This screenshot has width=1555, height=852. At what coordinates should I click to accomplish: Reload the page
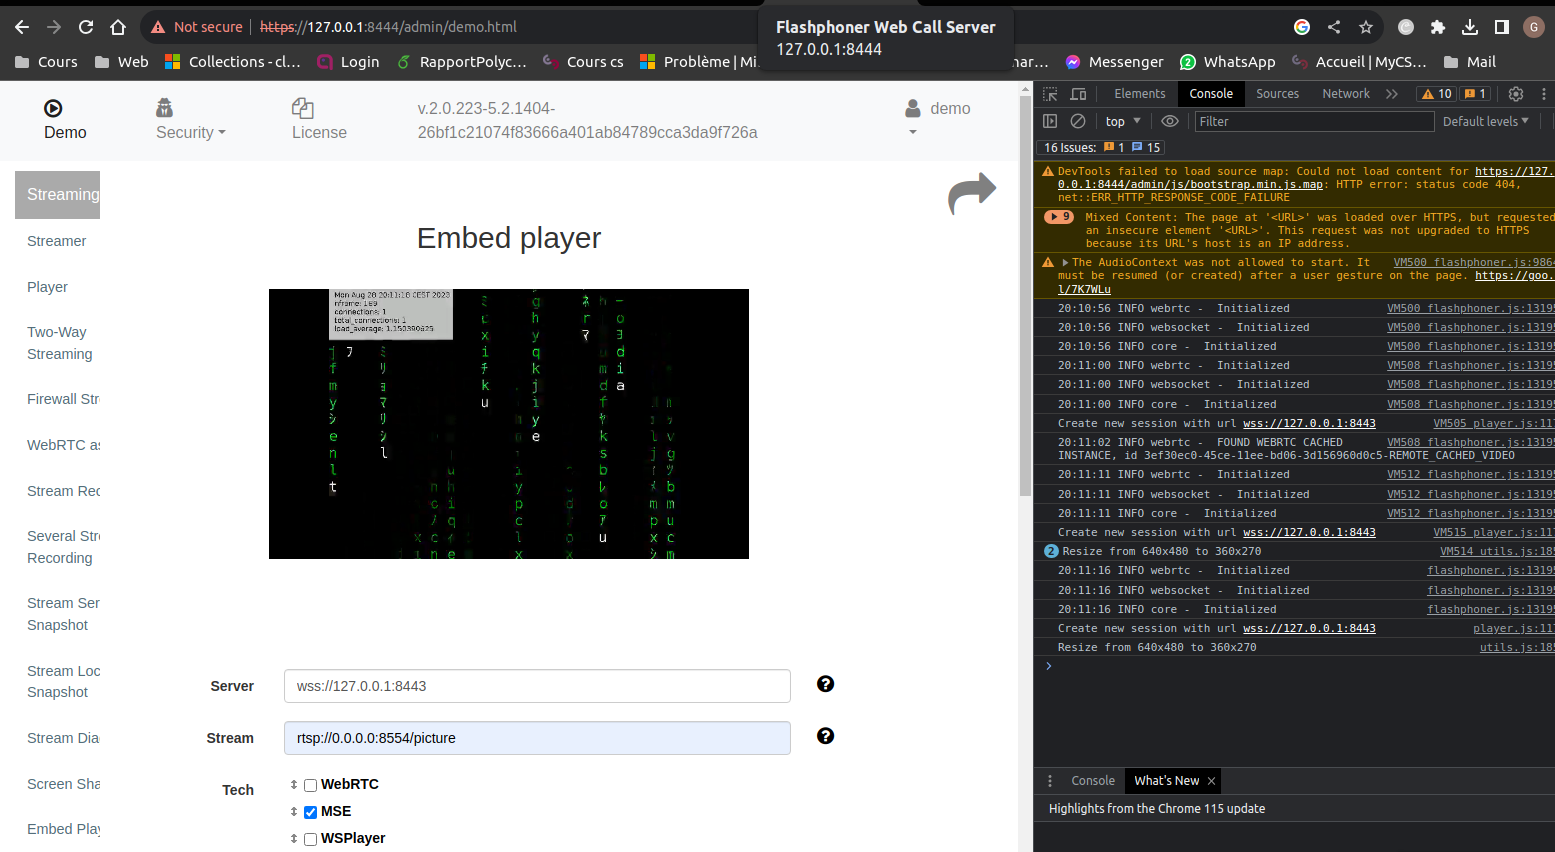(86, 27)
